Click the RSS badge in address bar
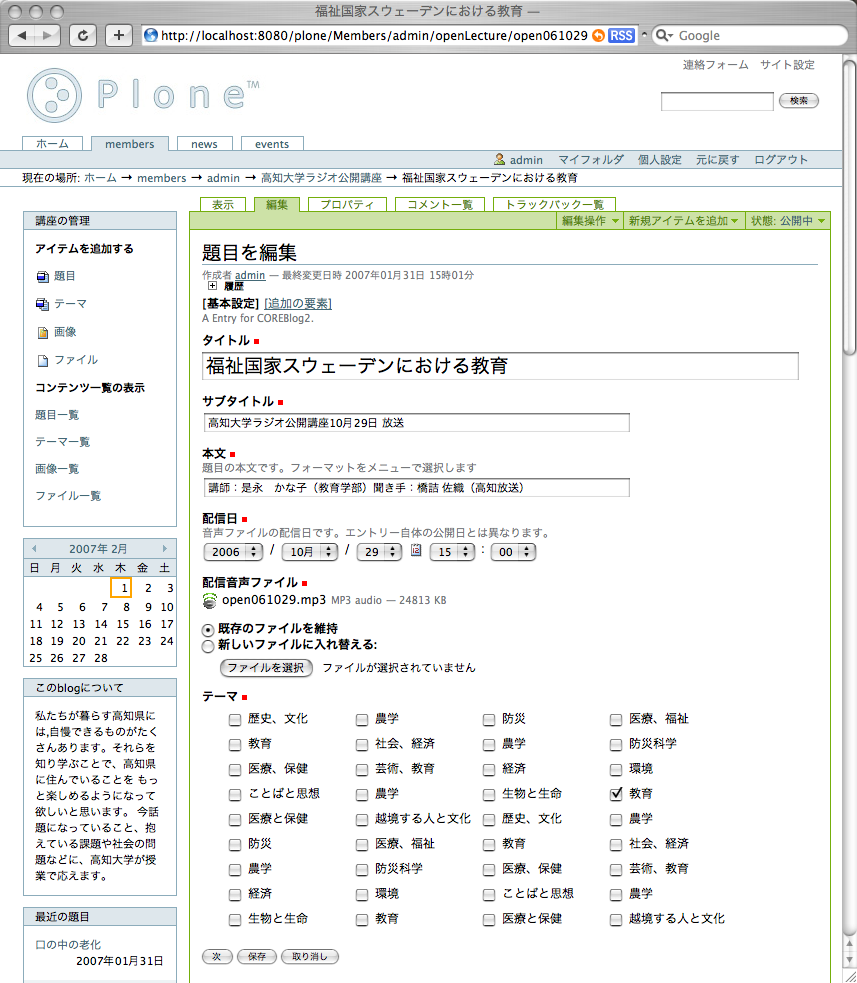857x983 pixels. 621,36
